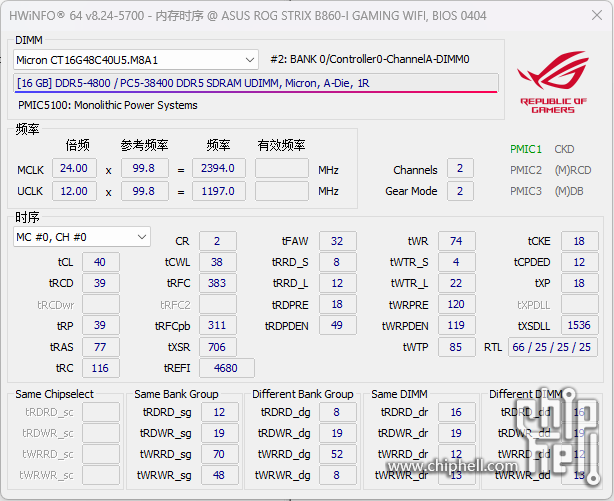Image resolution: width=614 pixels, height=501 pixels.
Task: Click the Channels value box
Action: click(x=460, y=168)
